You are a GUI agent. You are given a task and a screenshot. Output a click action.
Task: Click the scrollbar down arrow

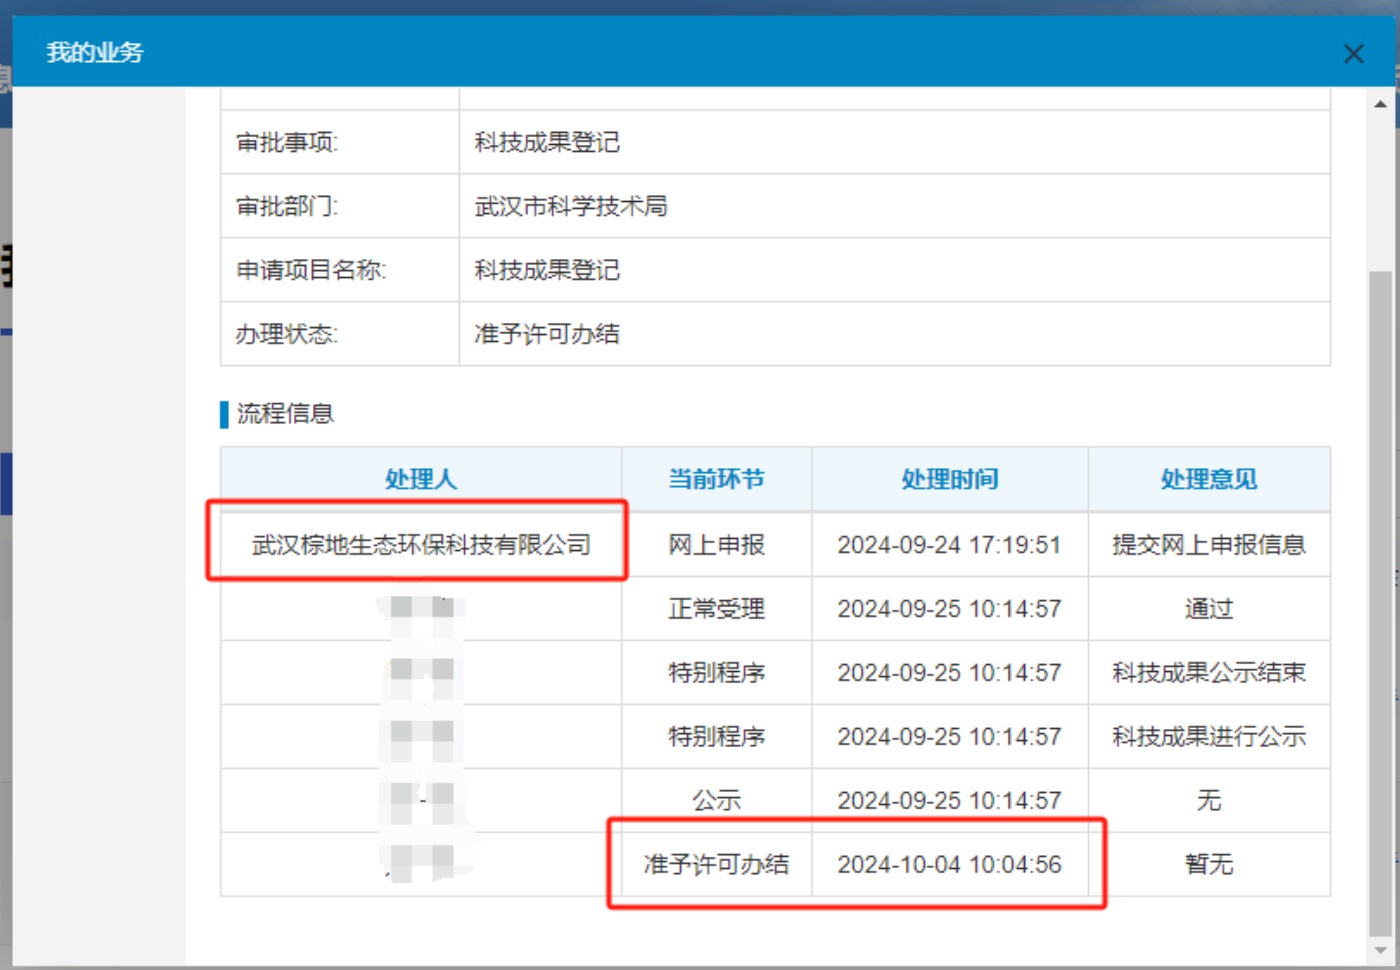click(x=1380, y=950)
